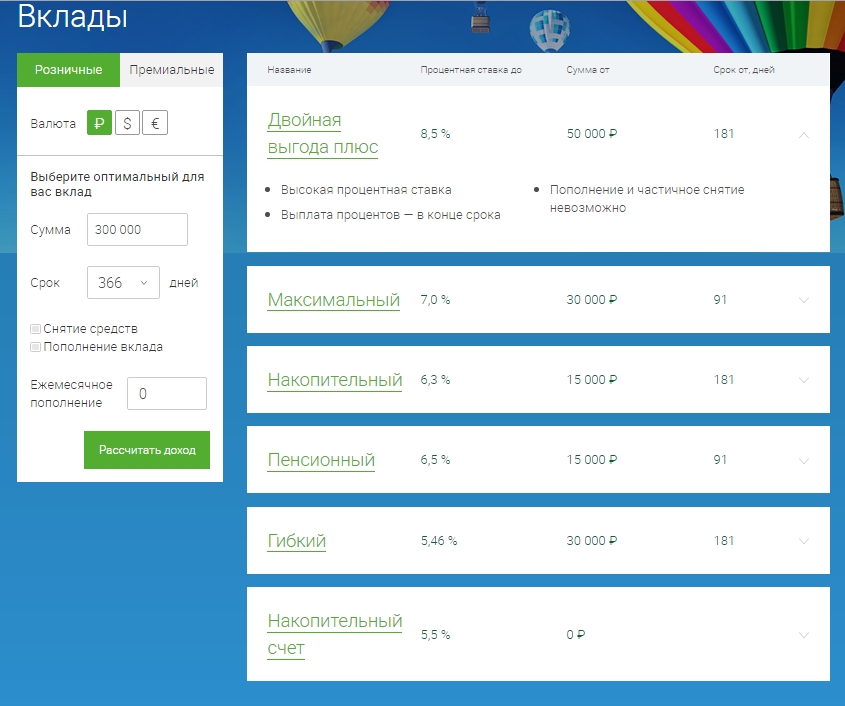
Task: Expand the Максимальный deposit details
Action: coord(804,300)
